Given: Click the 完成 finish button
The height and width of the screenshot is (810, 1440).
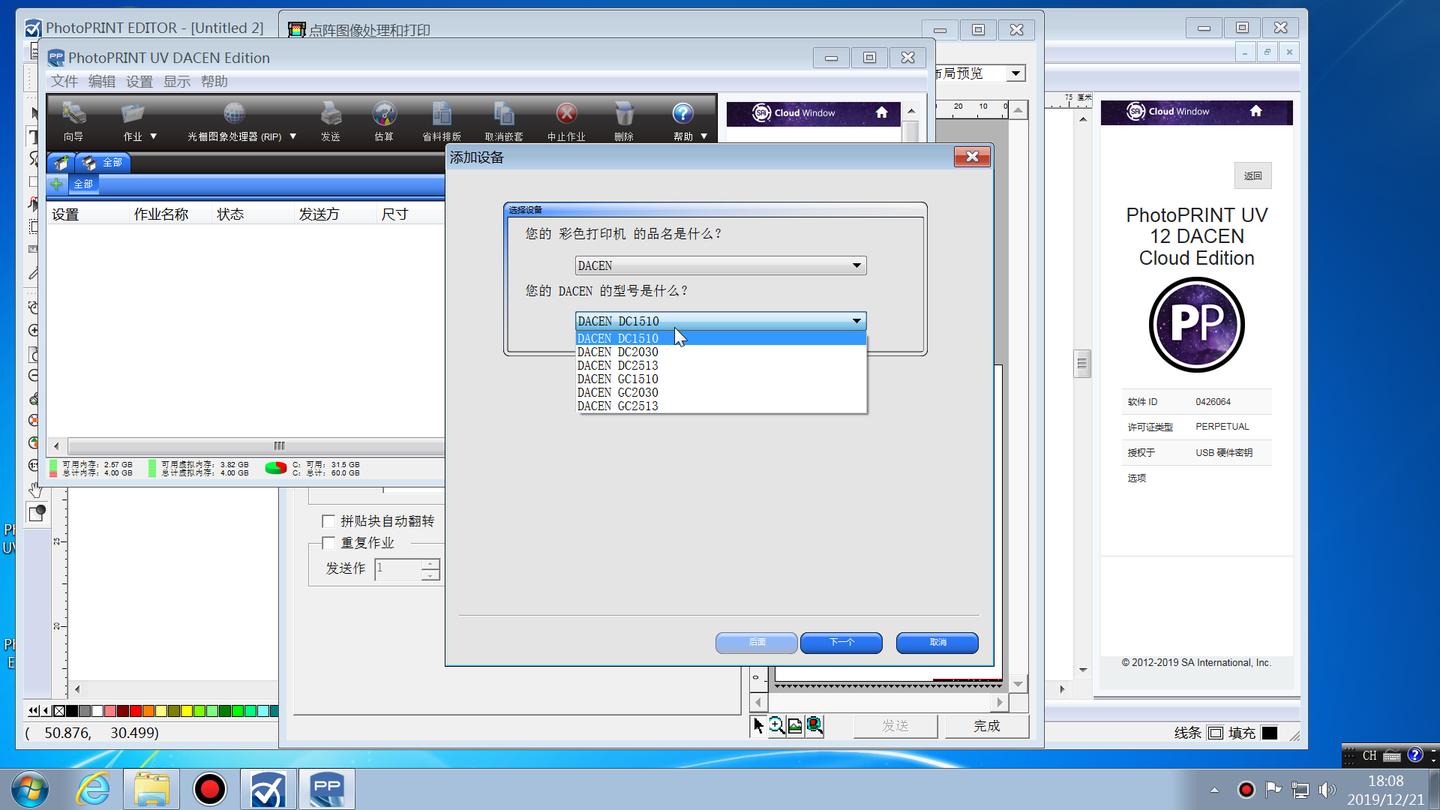Looking at the screenshot, I should [987, 726].
